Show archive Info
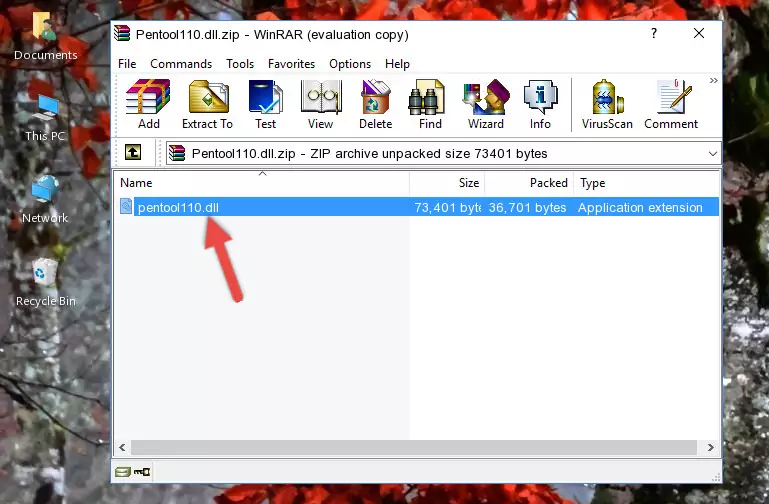 pos(540,104)
